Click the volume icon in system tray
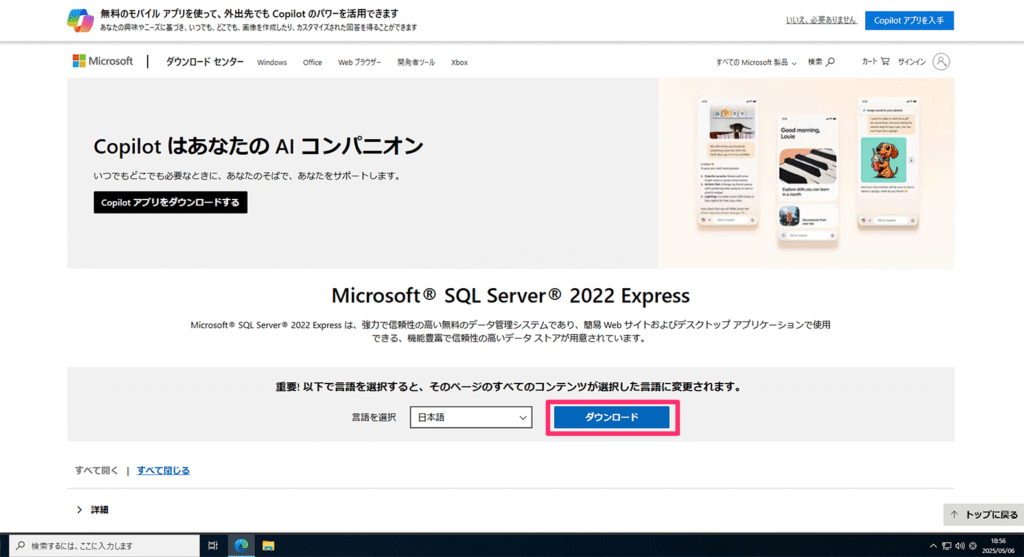The image size is (1024, 557). pyautogui.click(x=959, y=546)
